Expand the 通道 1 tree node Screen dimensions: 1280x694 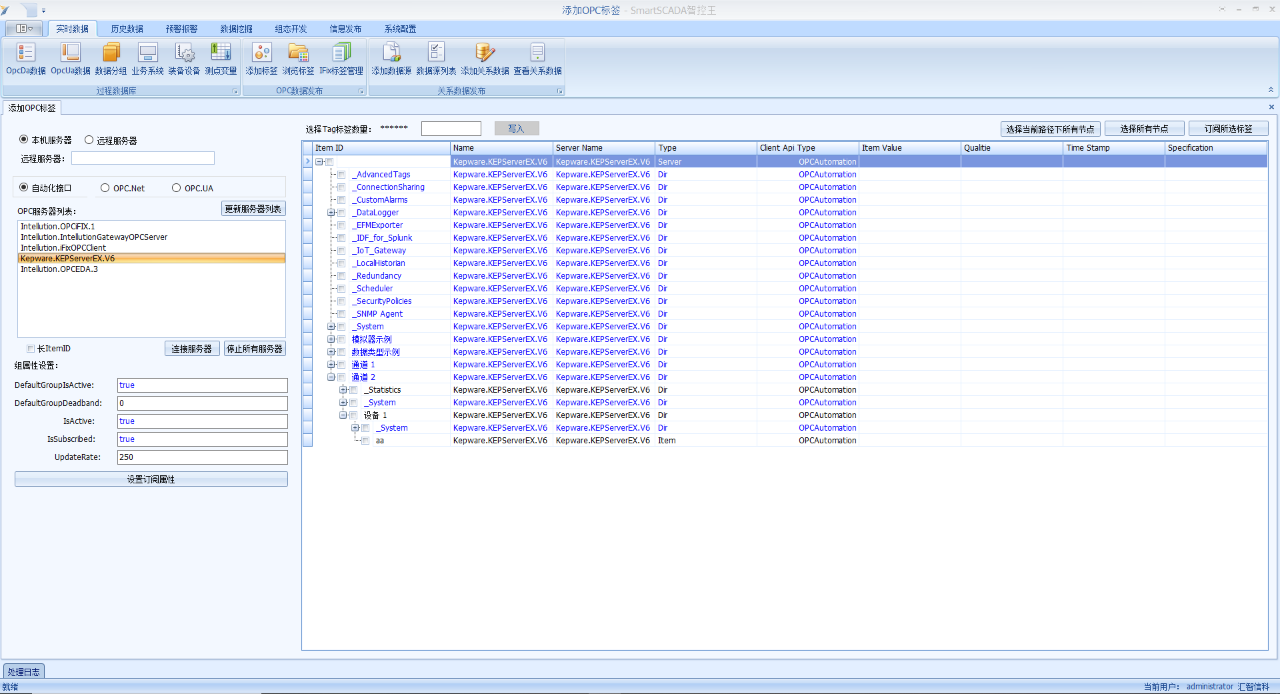(x=331, y=365)
